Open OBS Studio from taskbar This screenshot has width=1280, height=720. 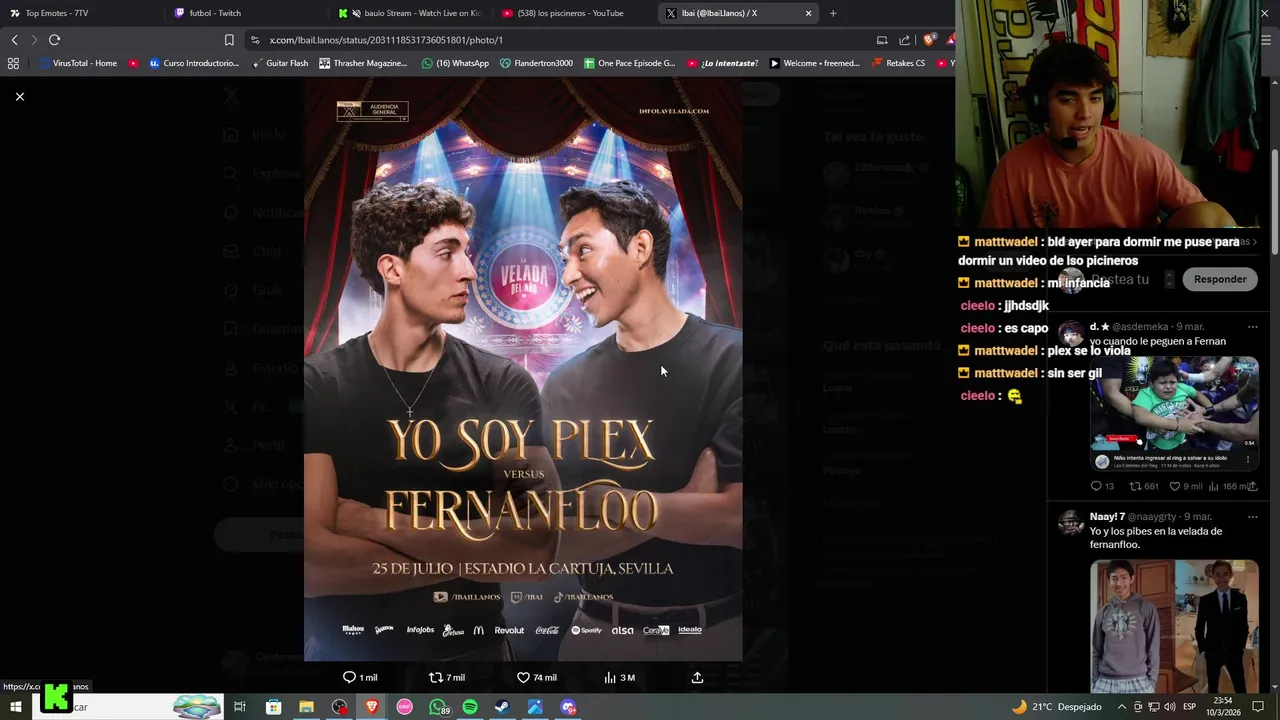click(339, 707)
